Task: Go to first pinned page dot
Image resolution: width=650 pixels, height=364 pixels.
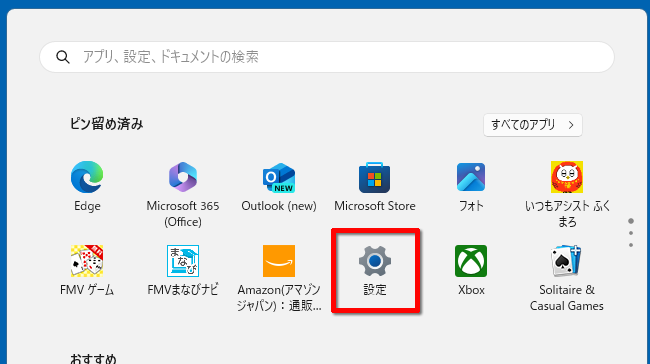Action: coord(631,221)
